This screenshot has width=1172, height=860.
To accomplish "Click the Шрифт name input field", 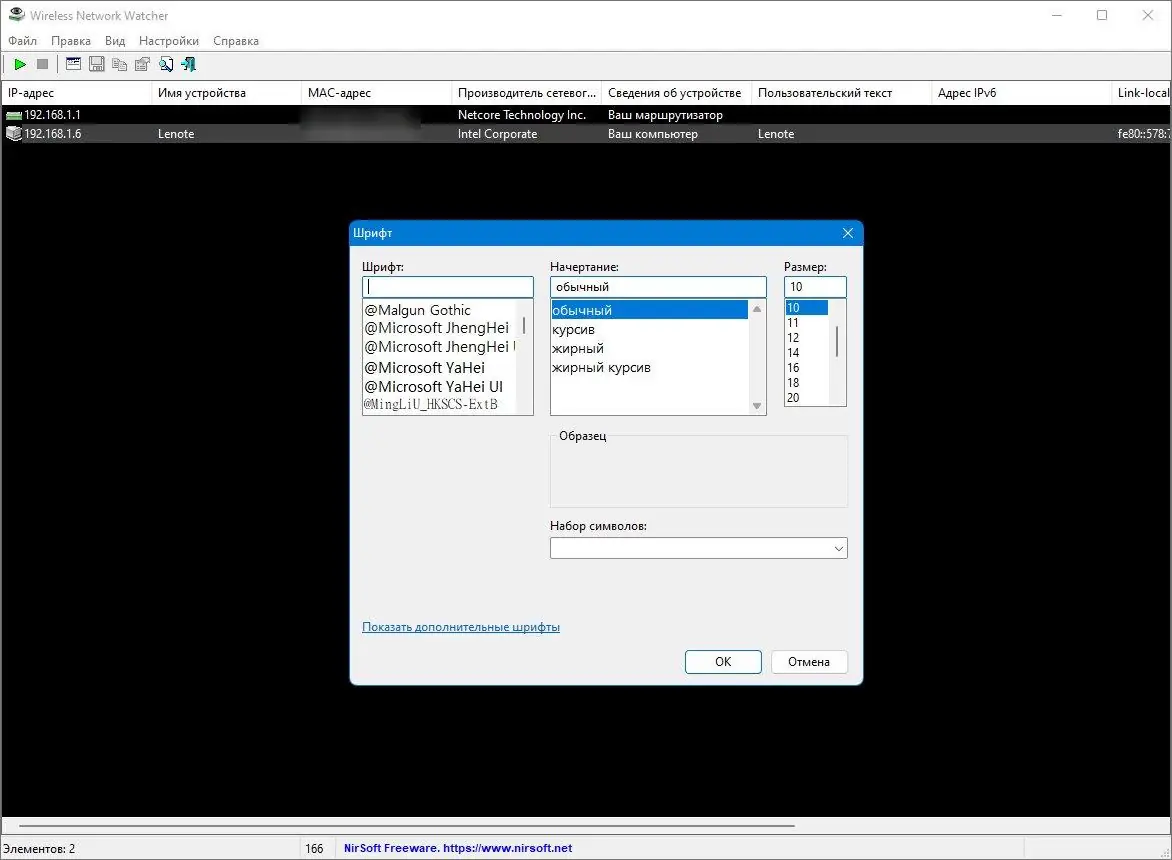I will click(448, 287).
